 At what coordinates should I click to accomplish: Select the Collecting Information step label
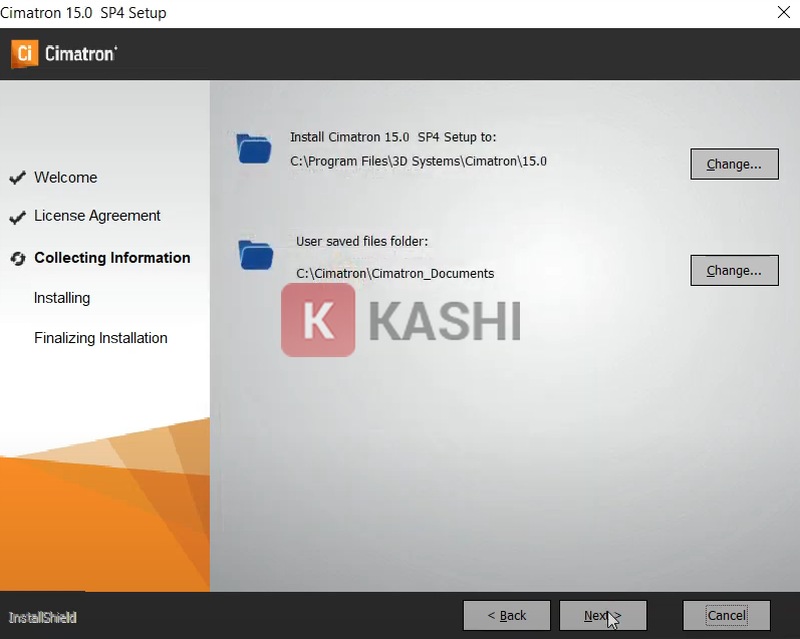112,258
